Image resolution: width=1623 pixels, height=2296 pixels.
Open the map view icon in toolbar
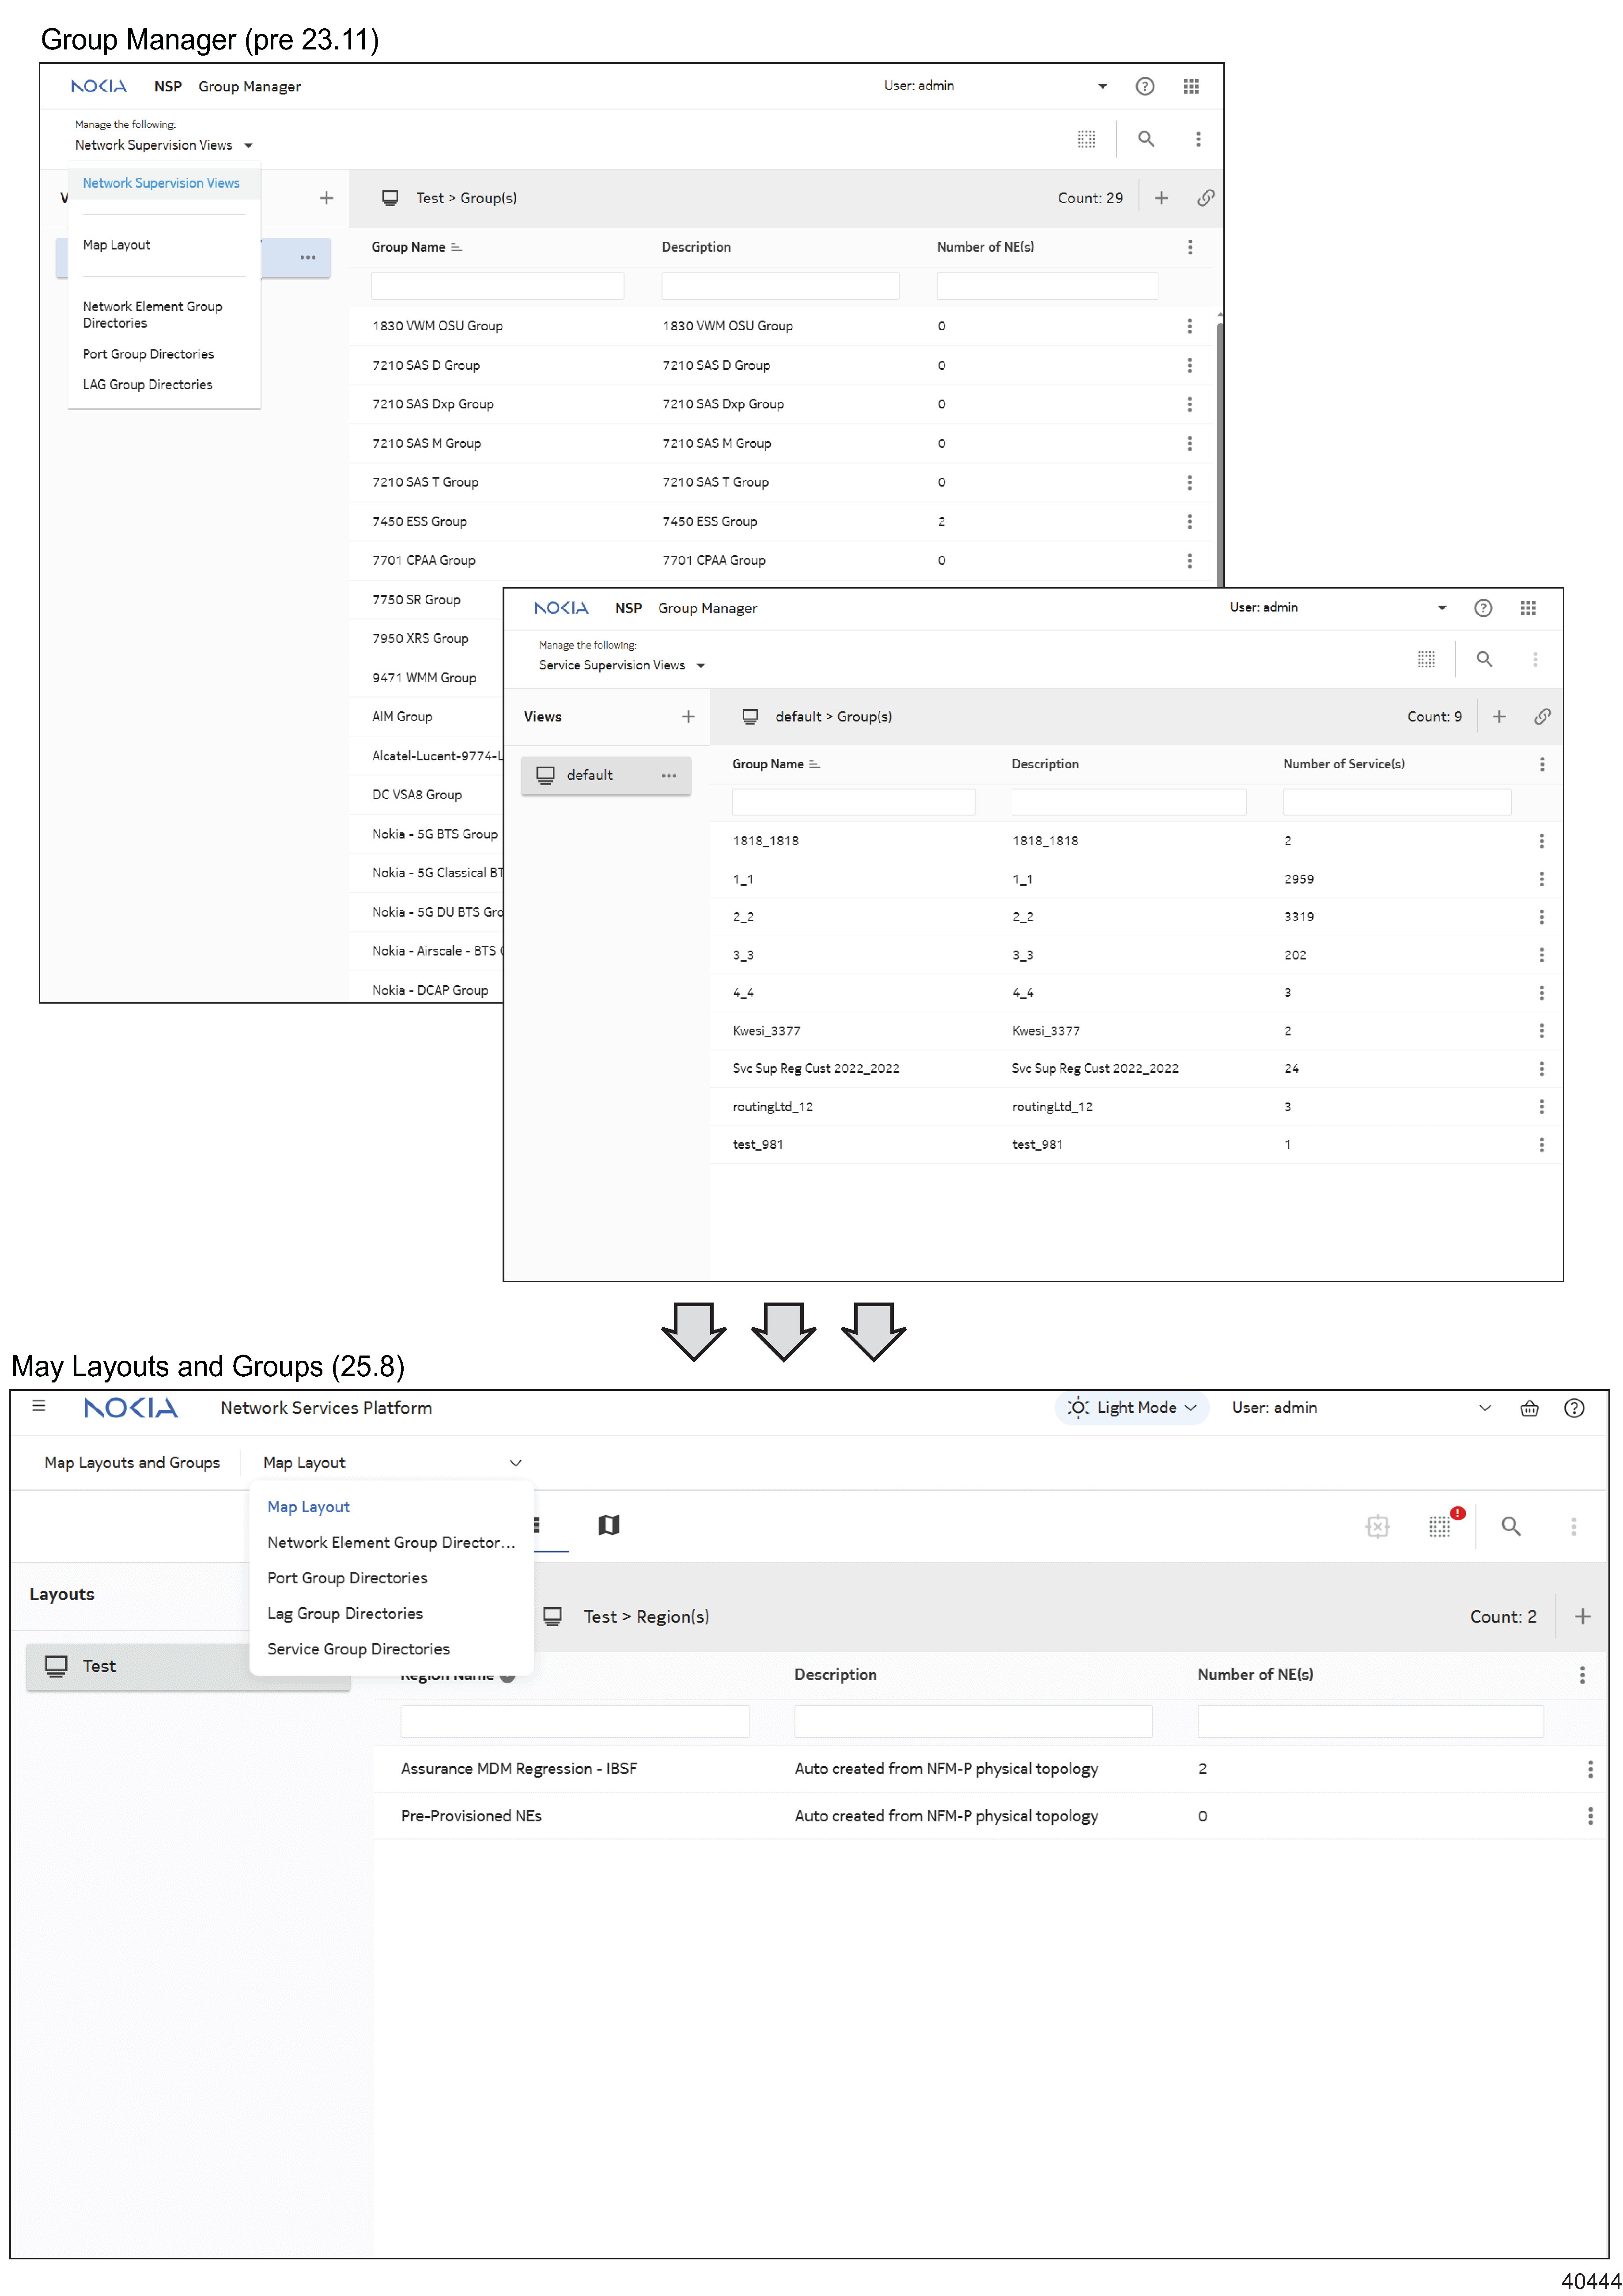point(608,1525)
